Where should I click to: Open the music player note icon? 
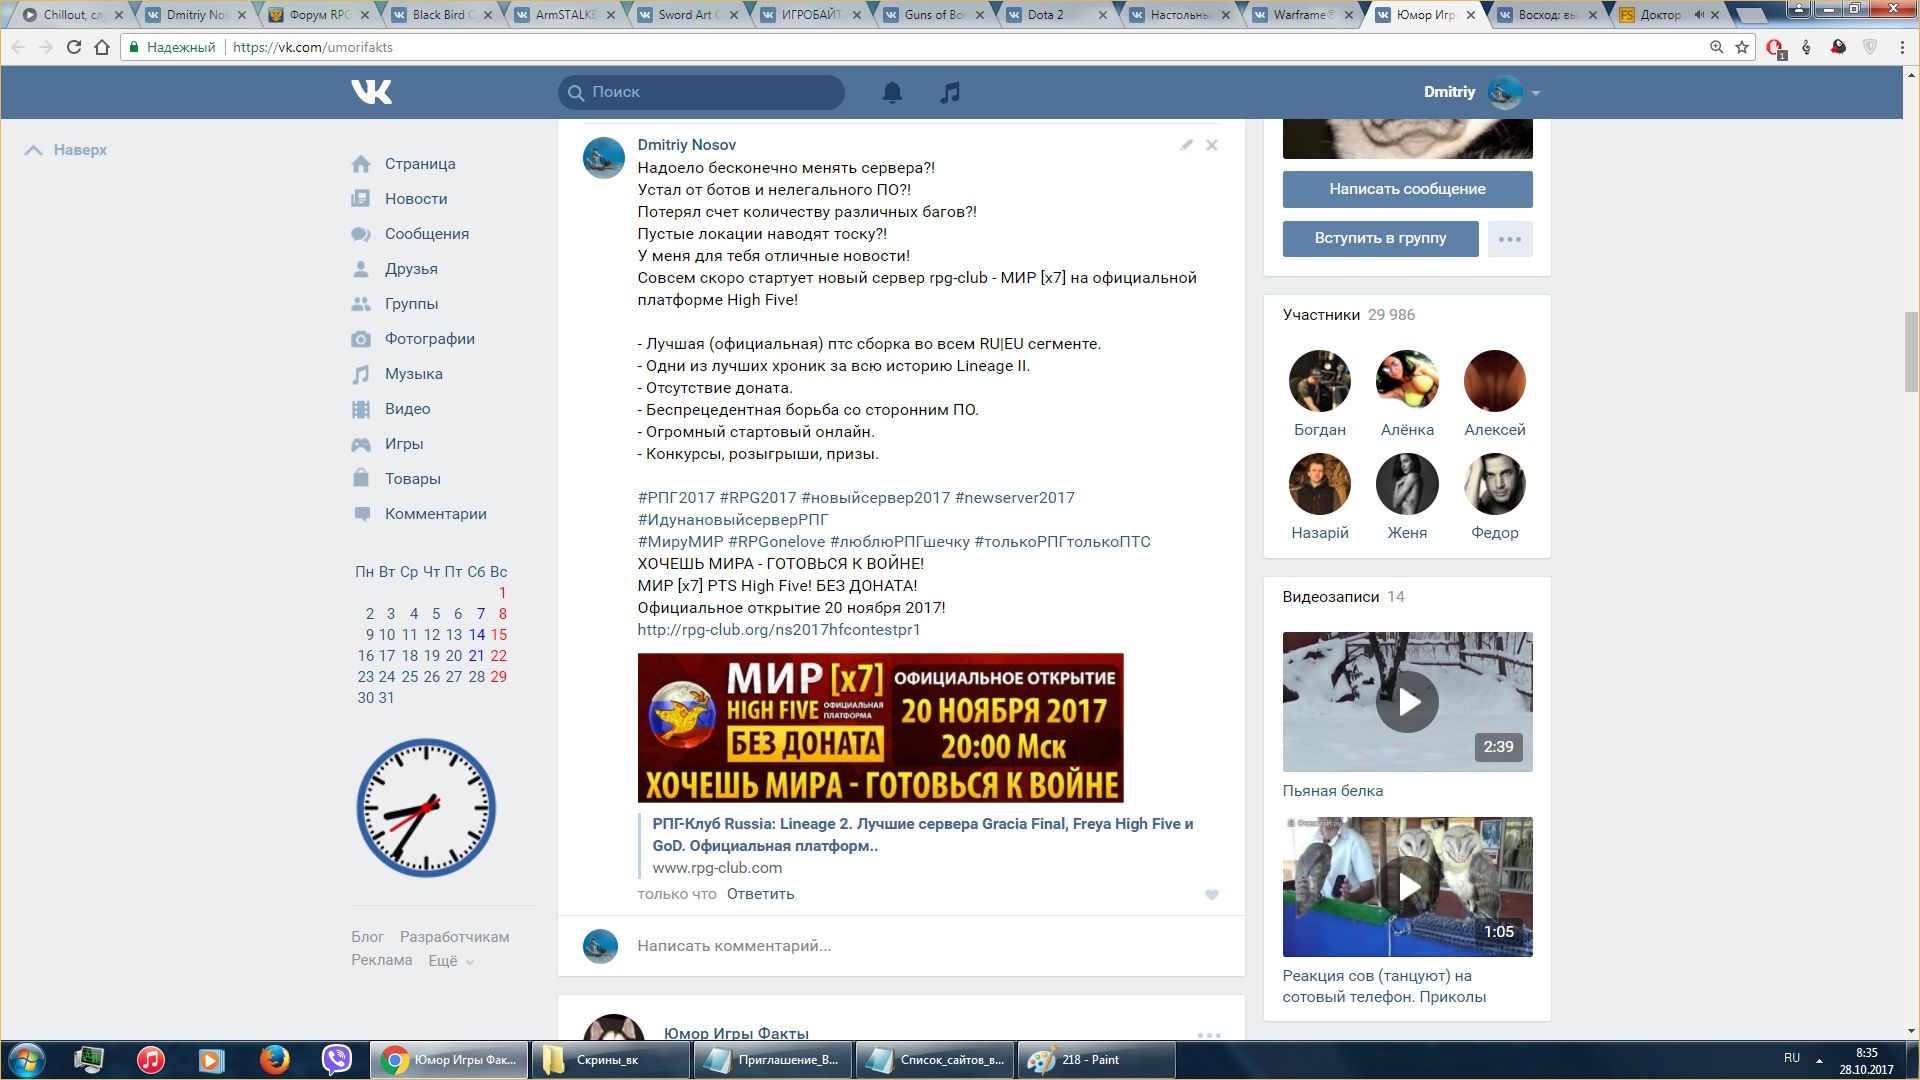[x=950, y=92]
